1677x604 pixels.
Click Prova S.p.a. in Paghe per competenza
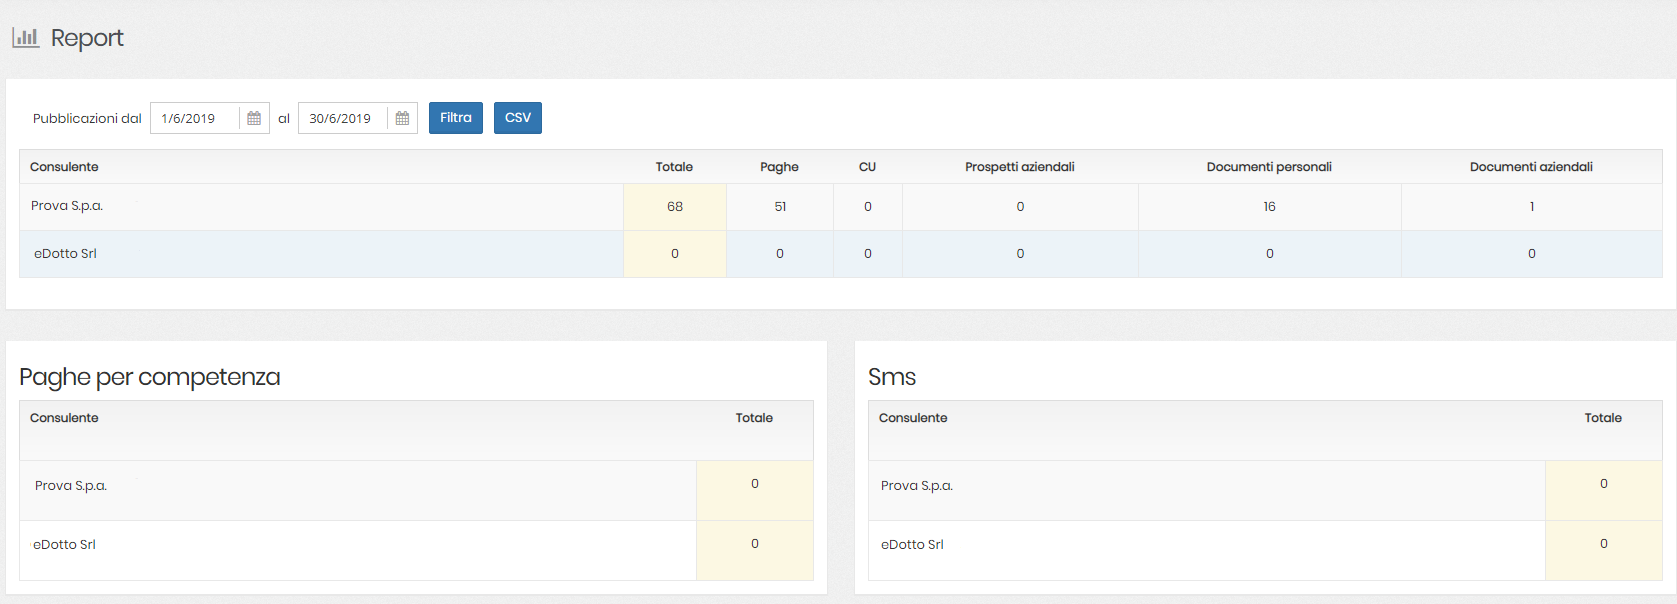coord(71,486)
